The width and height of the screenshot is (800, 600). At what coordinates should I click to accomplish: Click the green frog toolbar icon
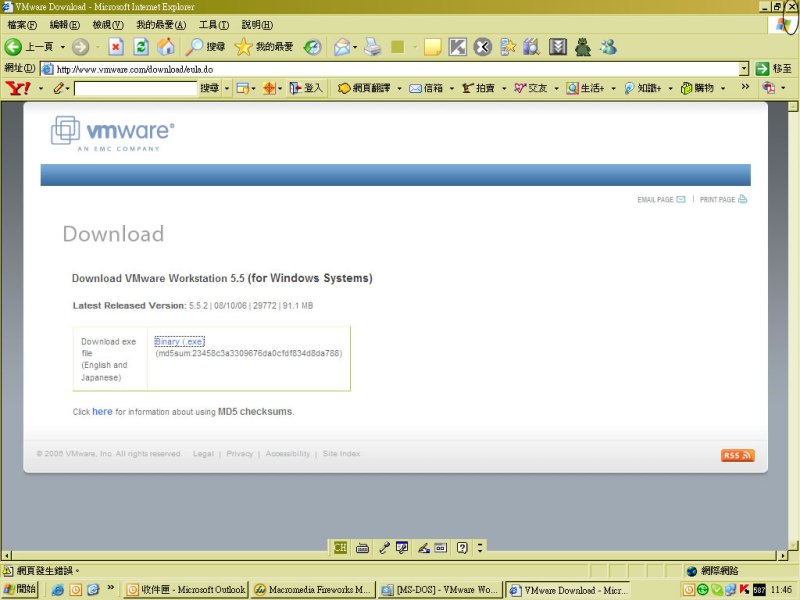pos(583,47)
